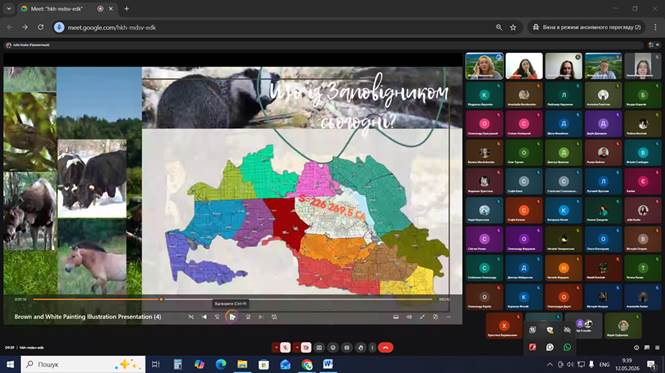The height and width of the screenshot is (373, 665).
Task: Open Windows notification center icon
Action: 651,365
